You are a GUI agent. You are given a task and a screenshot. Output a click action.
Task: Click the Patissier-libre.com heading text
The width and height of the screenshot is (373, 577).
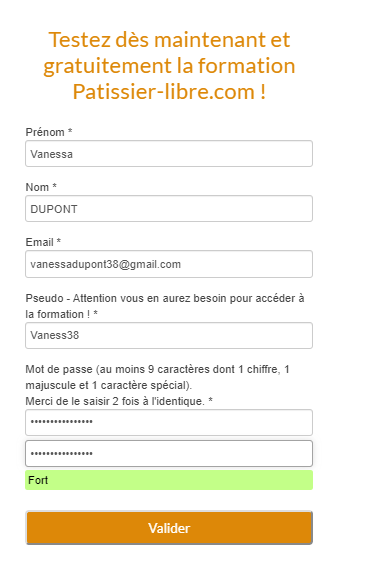[x=164, y=92]
